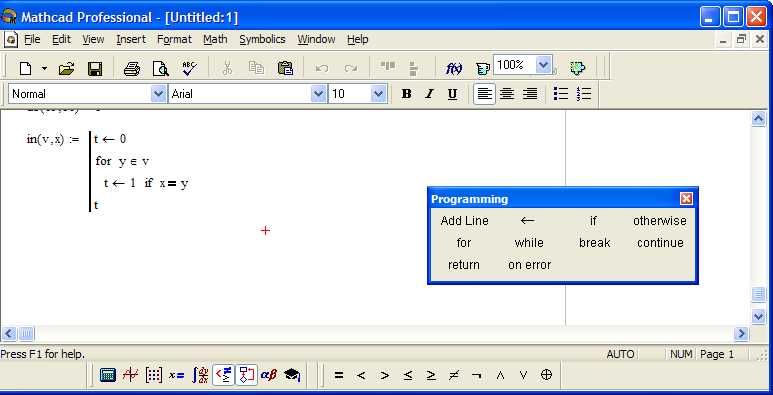The width and height of the screenshot is (773, 395).
Task: Open the New worksheet template dropdown arrow
Action: coord(44,68)
